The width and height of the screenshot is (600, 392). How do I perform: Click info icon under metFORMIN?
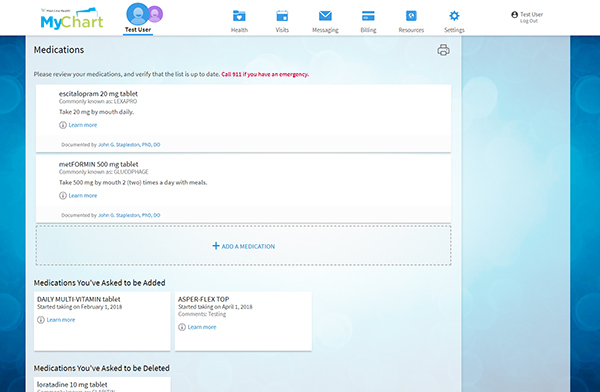[x=63, y=196]
